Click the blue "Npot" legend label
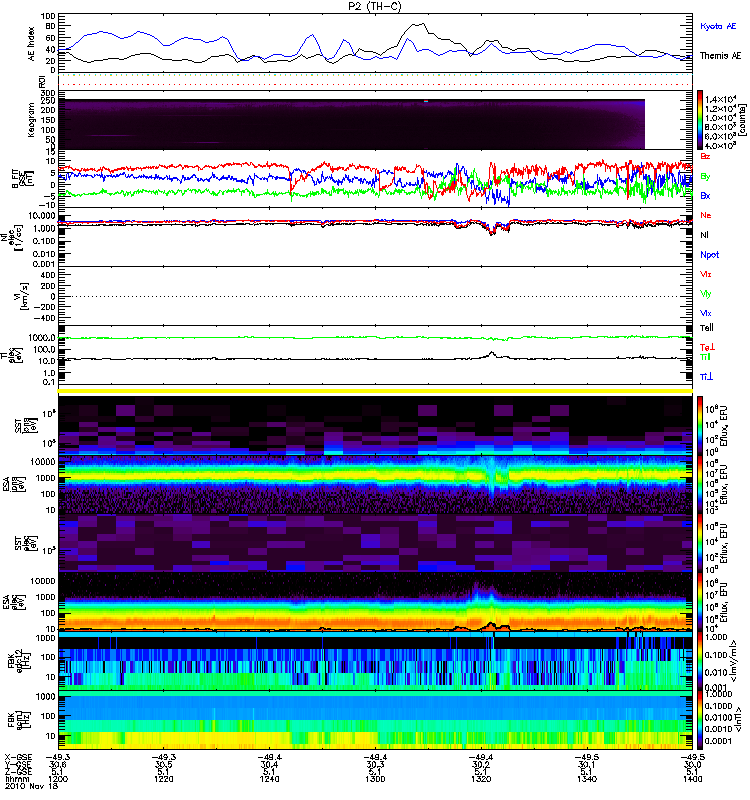This screenshot has width=750, height=800. coord(709,255)
